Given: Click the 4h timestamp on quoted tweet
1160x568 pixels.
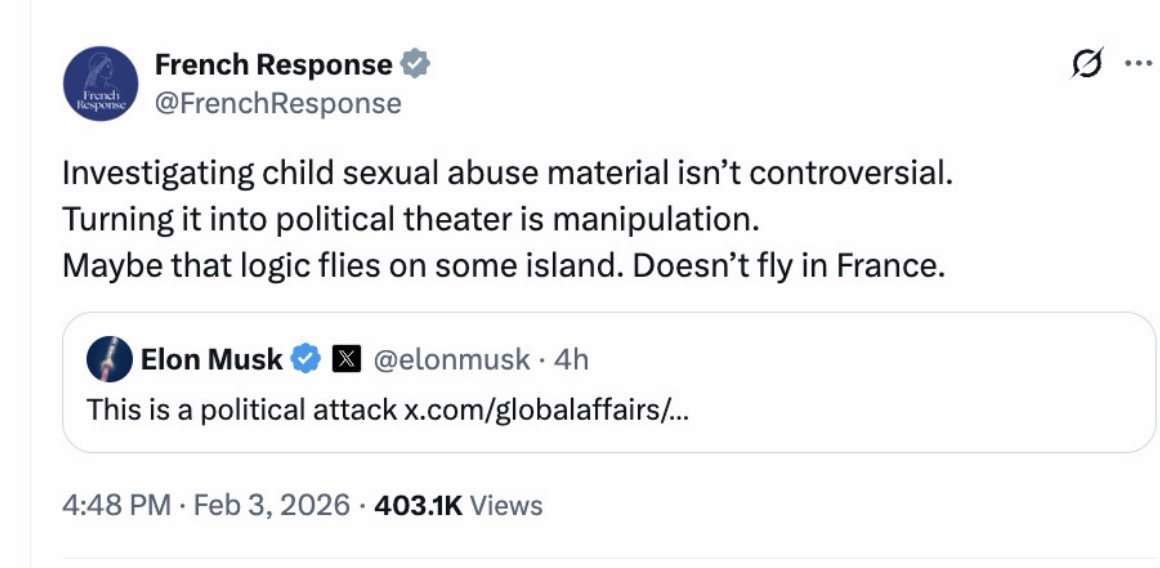Looking at the screenshot, I should pyautogui.click(x=571, y=360).
